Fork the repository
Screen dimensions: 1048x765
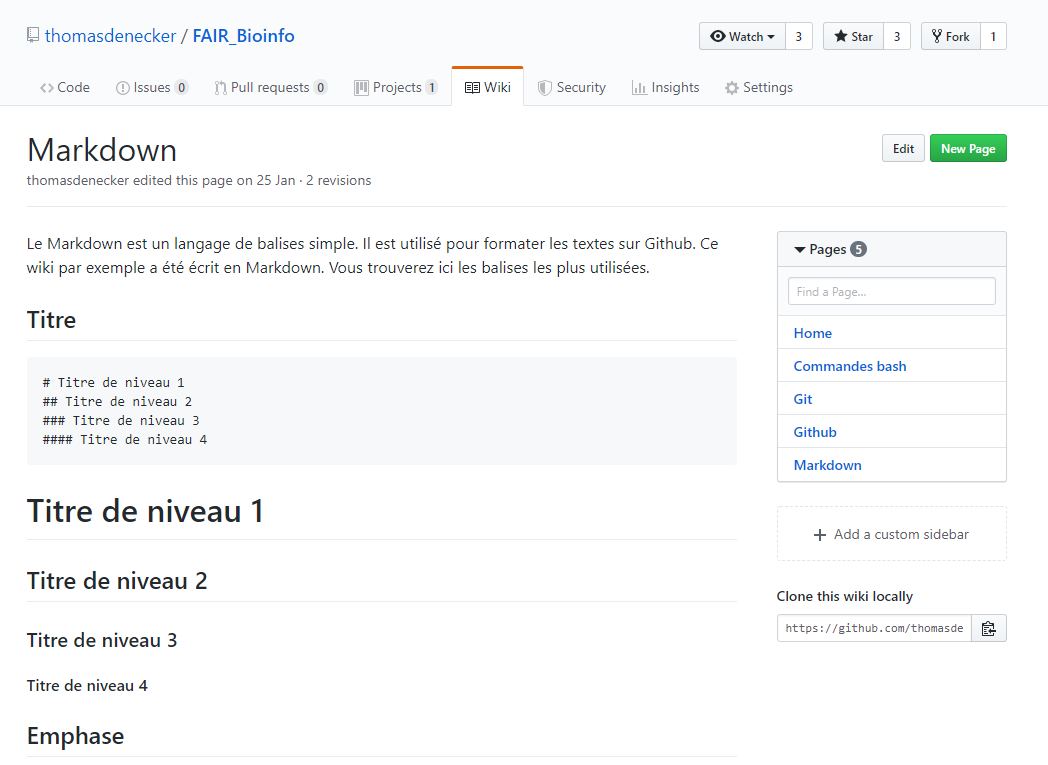[x=951, y=37]
